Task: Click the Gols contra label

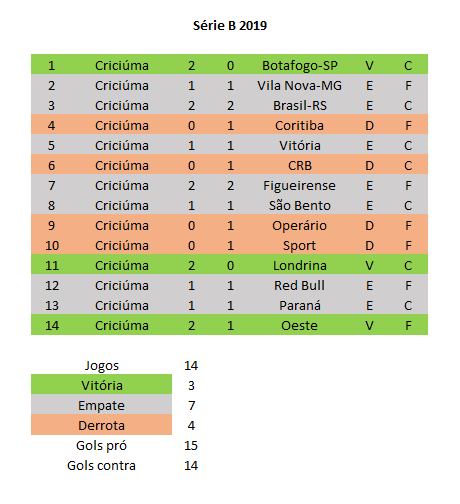Action: (101, 466)
